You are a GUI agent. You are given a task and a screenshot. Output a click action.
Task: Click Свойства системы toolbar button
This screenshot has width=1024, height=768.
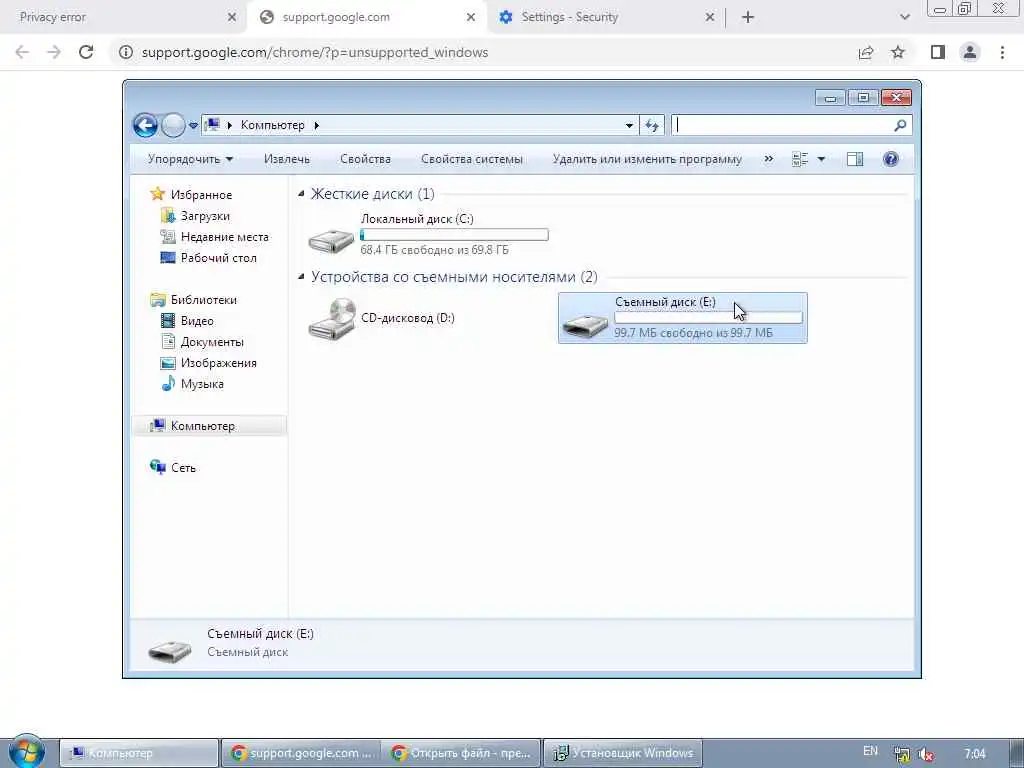point(472,159)
